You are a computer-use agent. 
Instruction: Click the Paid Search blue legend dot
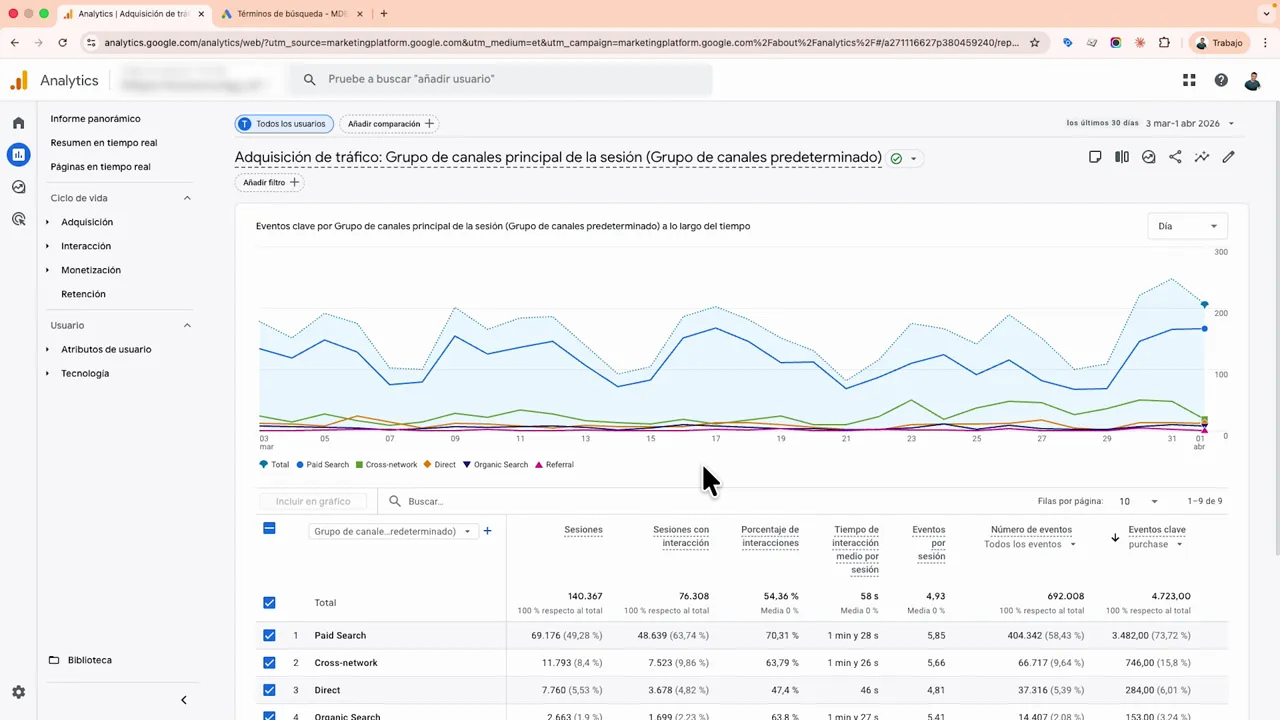coord(300,465)
